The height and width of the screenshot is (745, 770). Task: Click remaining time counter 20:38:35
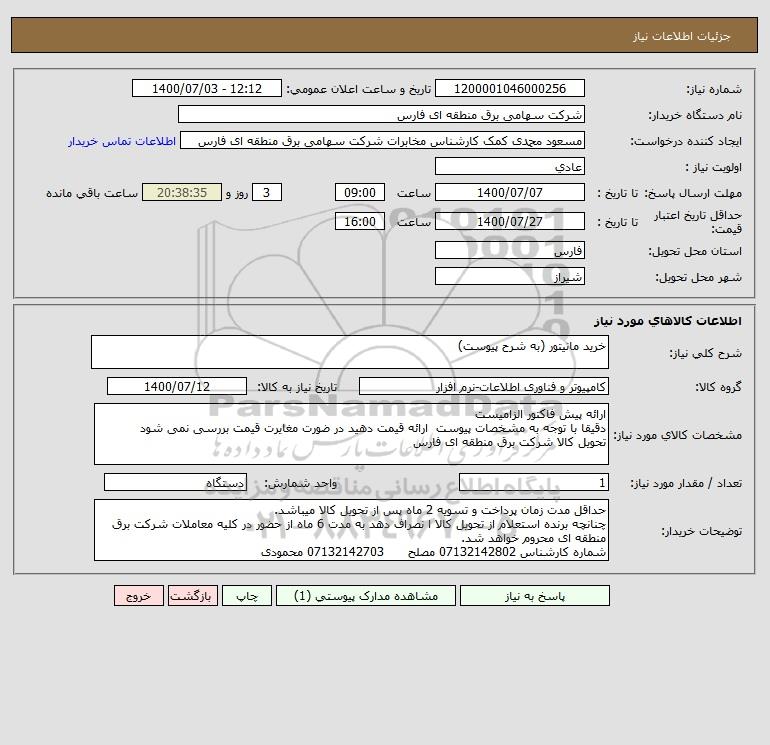[x=182, y=193]
